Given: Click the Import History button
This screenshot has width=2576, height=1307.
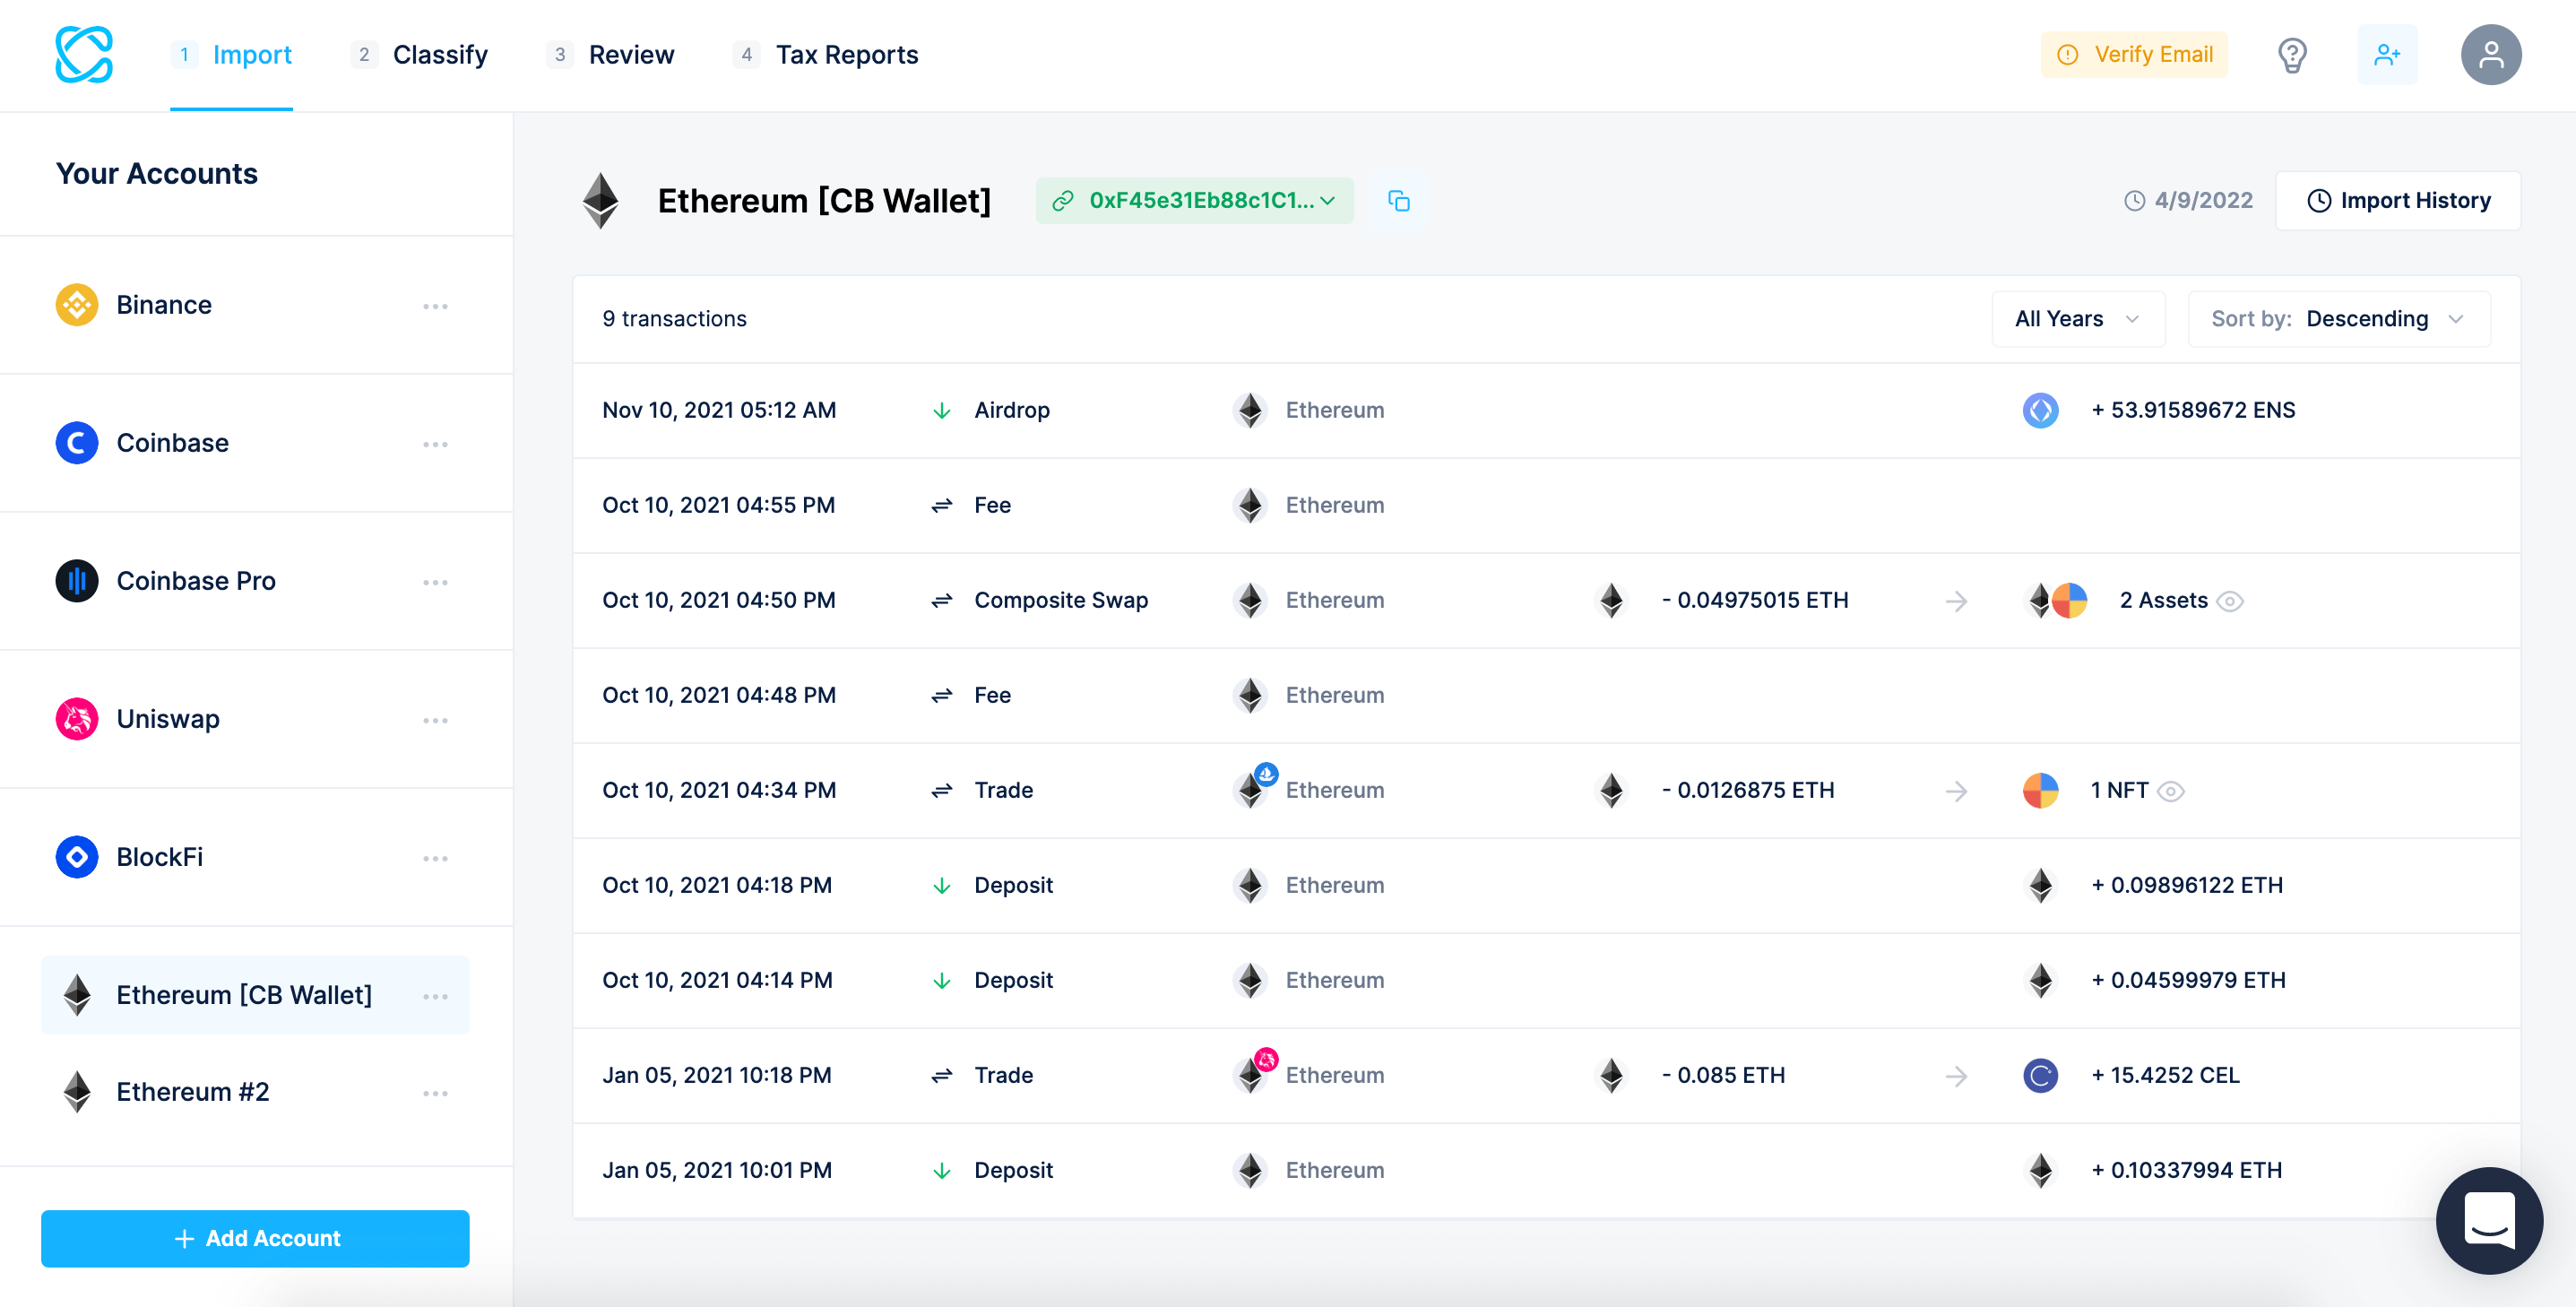Looking at the screenshot, I should (2399, 200).
